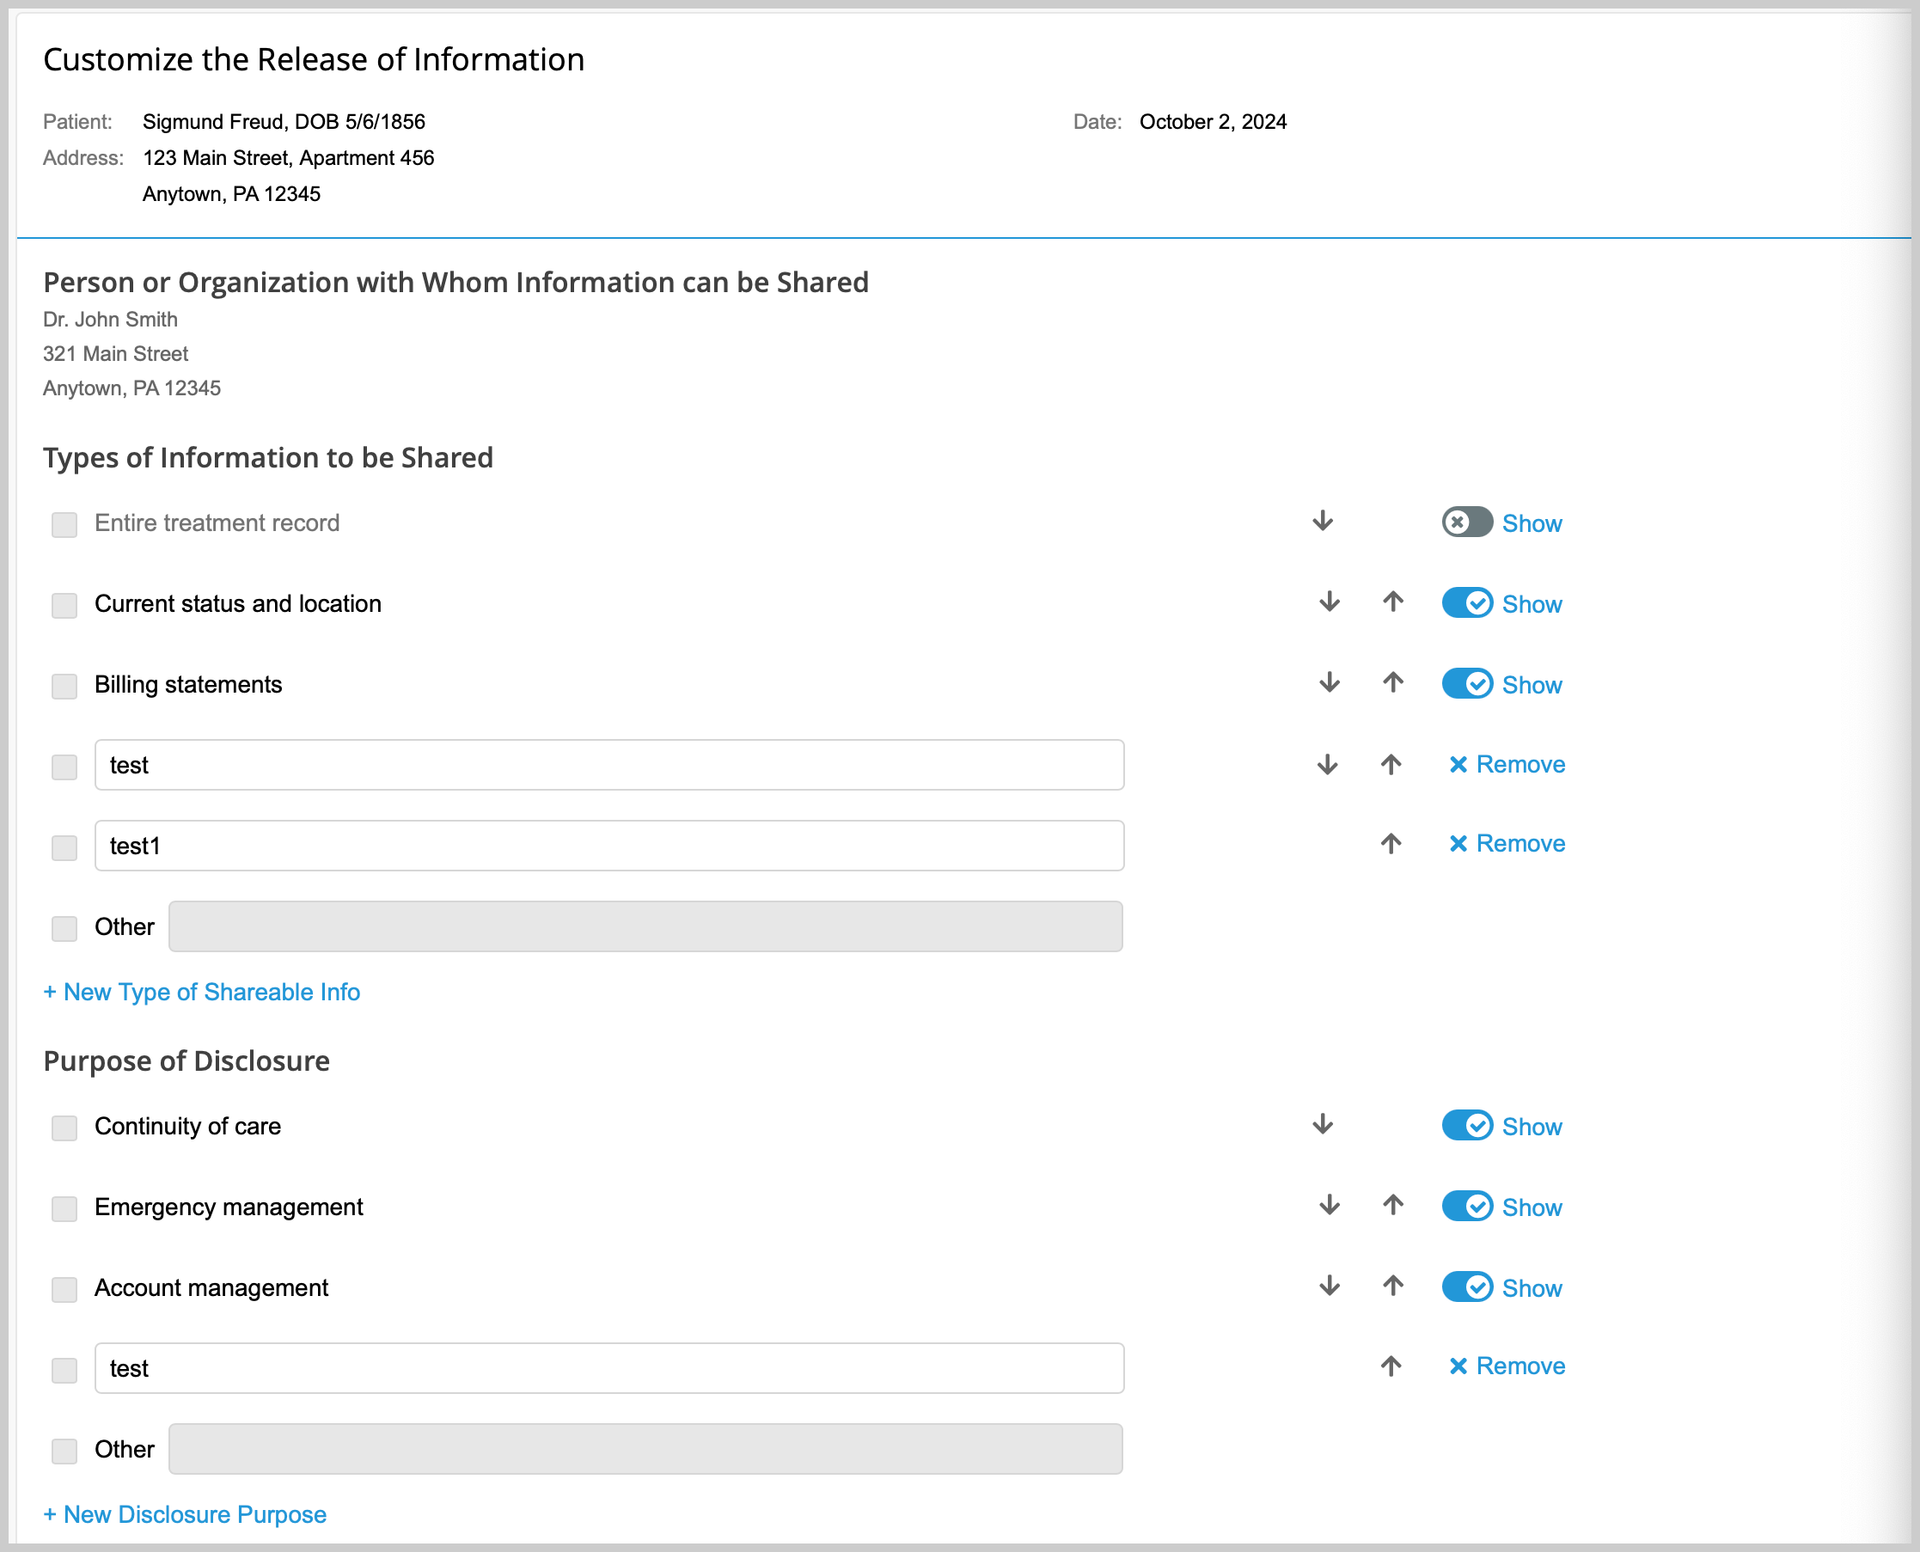1920x1552 pixels.
Task: Toggle off Show for Account management
Action: pos(1467,1287)
